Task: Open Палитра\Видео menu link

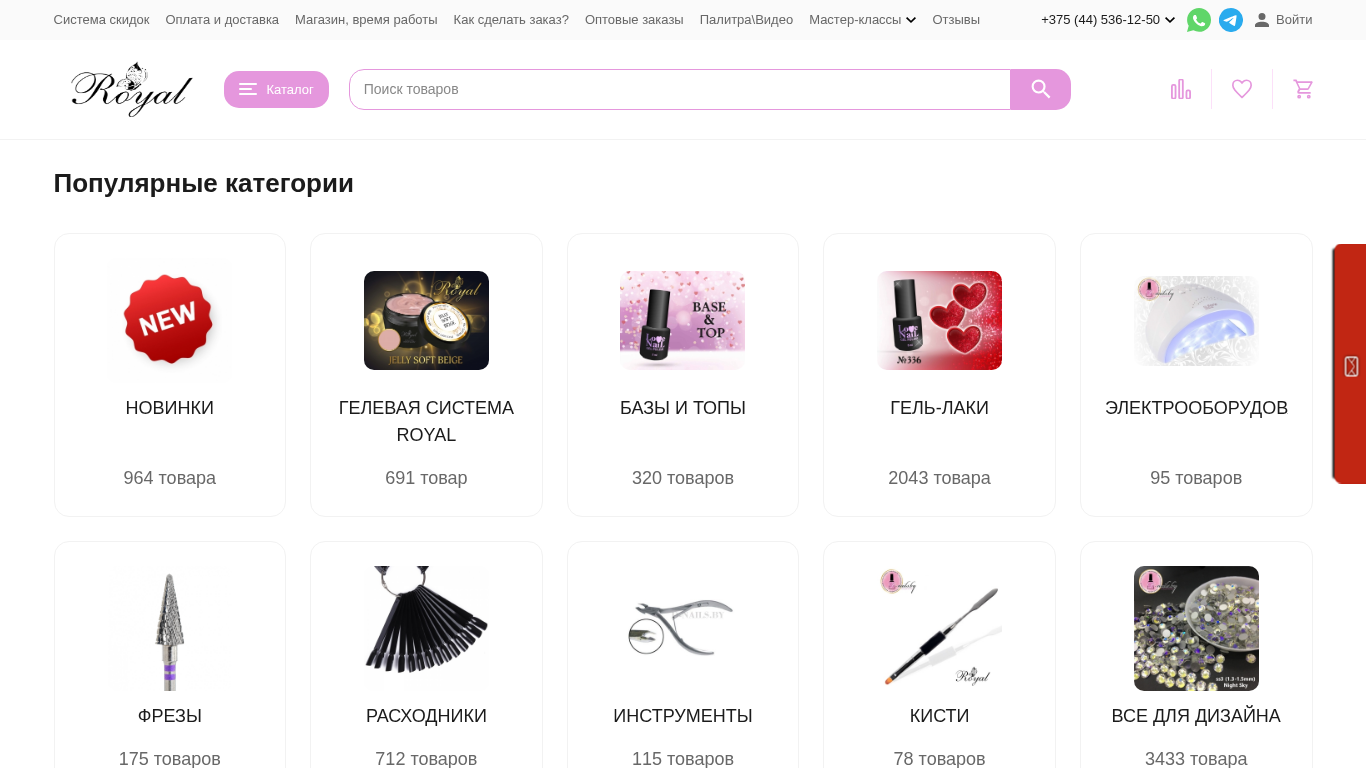Action: pos(746,20)
